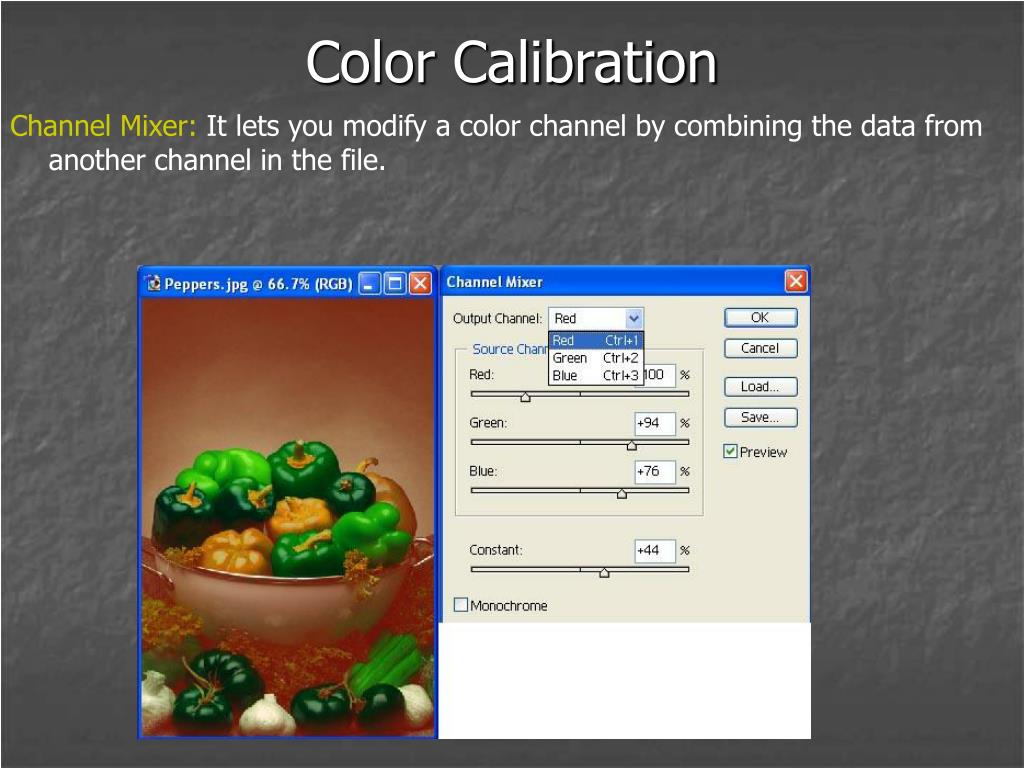Enable the Monochrome checkbox
This screenshot has width=1024, height=768.
(x=460, y=605)
